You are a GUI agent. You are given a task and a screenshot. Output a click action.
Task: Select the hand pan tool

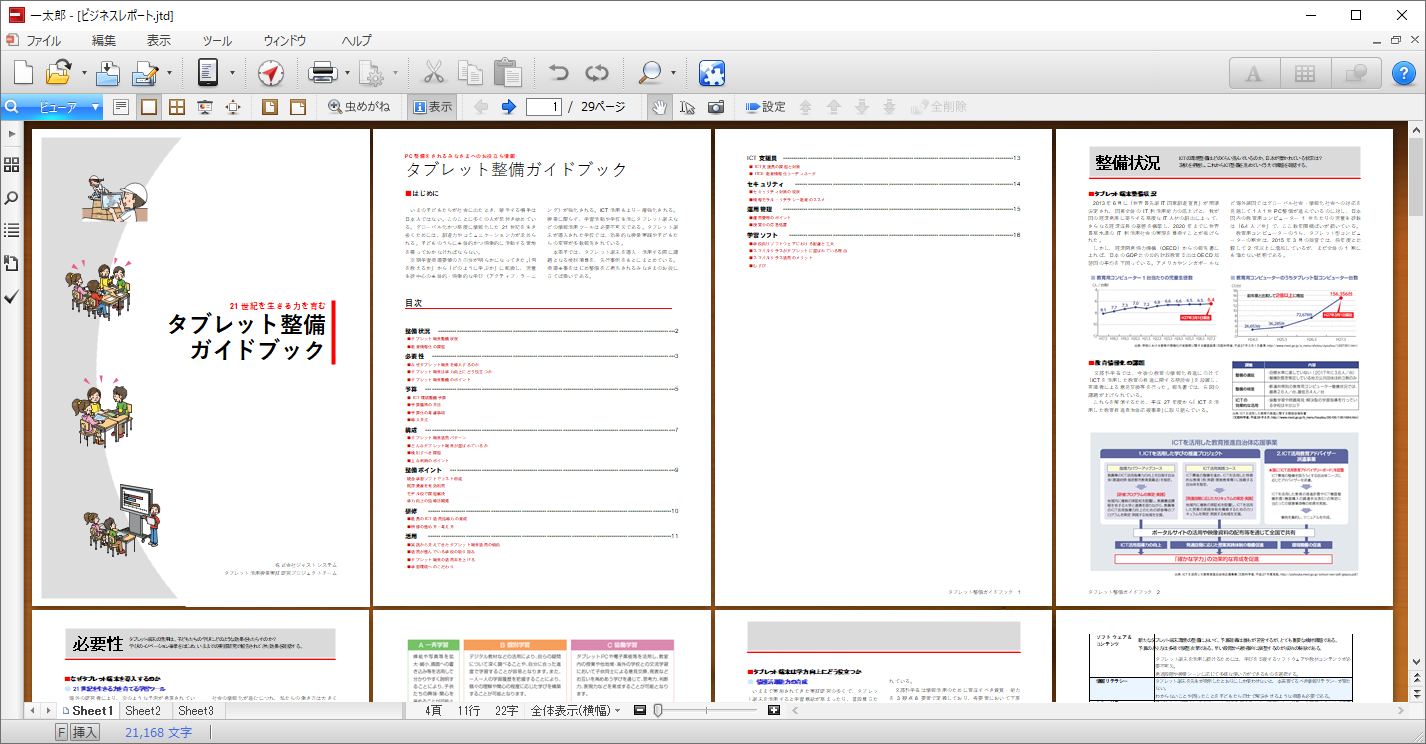point(659,107)
